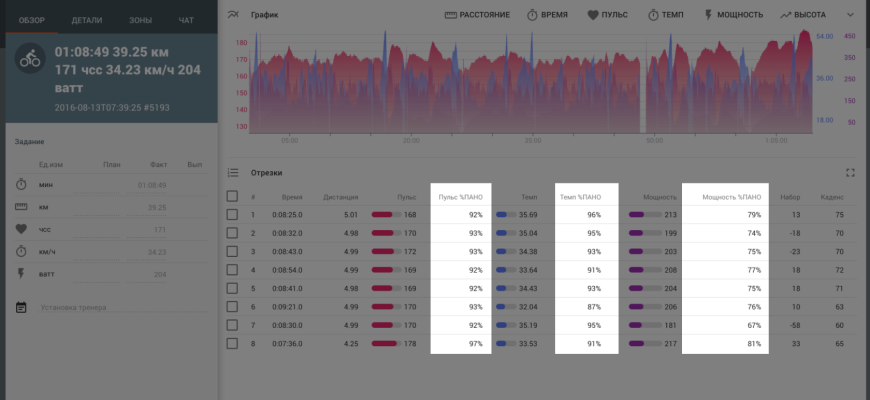This screenshot has width=870, height=400.
Task: Click the chart icon beside График
Action: click(x=233, y=15)
